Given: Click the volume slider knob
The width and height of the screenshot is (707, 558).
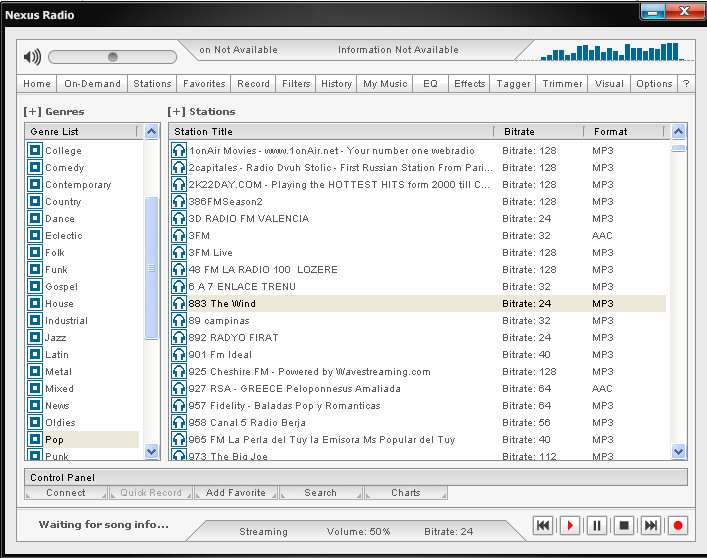Looking at the screenshot, I should [113, 57].
